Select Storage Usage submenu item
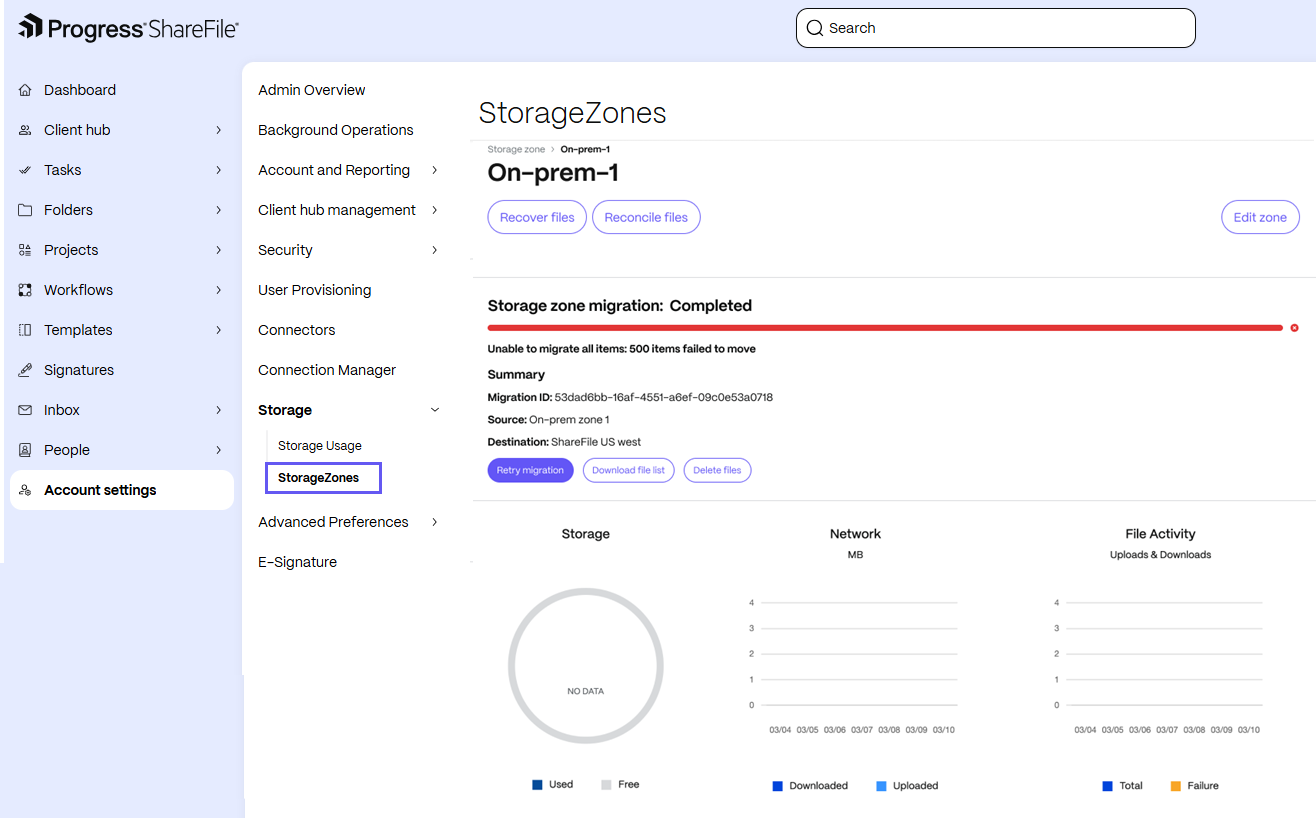The image size is (1316, 818). [320, 446]
